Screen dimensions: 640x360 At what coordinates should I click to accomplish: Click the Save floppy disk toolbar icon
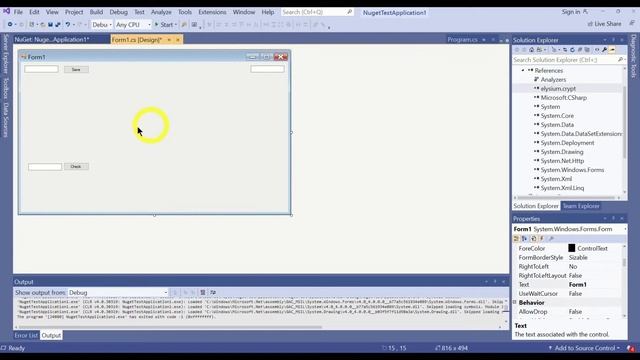pyautogui.click(x=50, y=24)
